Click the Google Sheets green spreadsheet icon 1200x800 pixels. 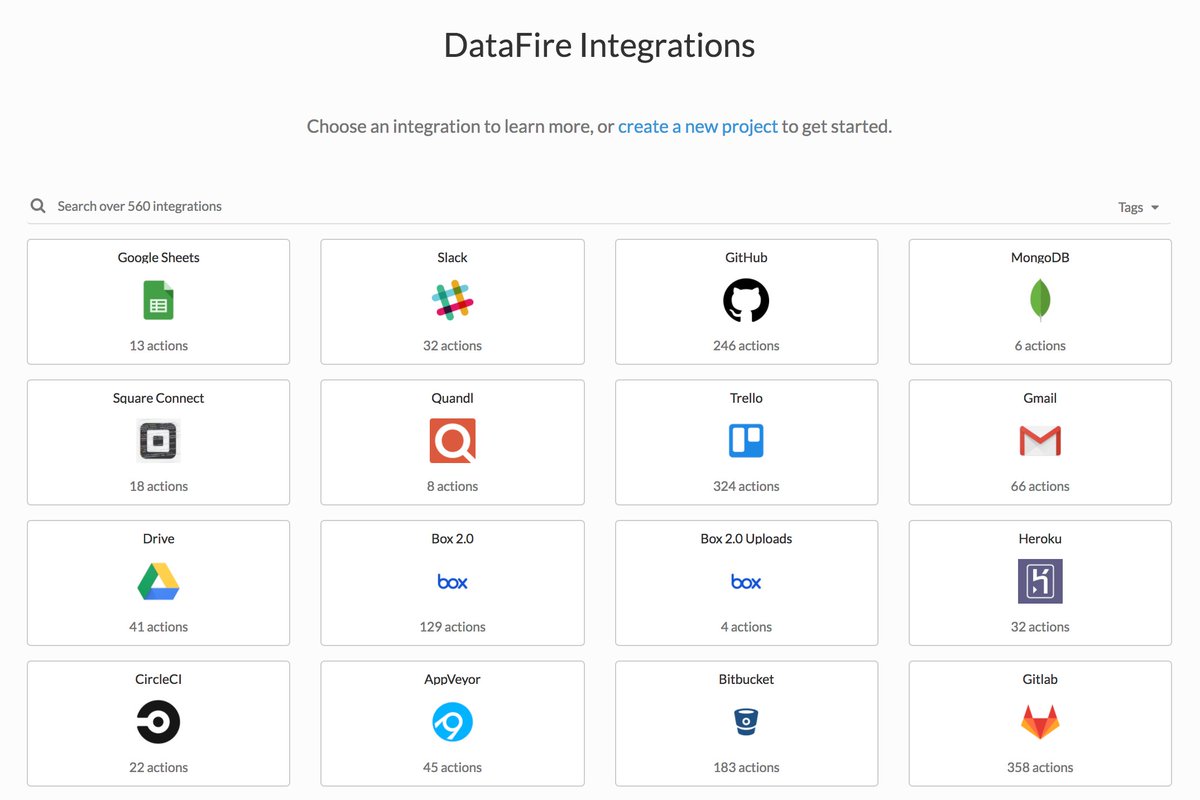click(x=158, y=300)
